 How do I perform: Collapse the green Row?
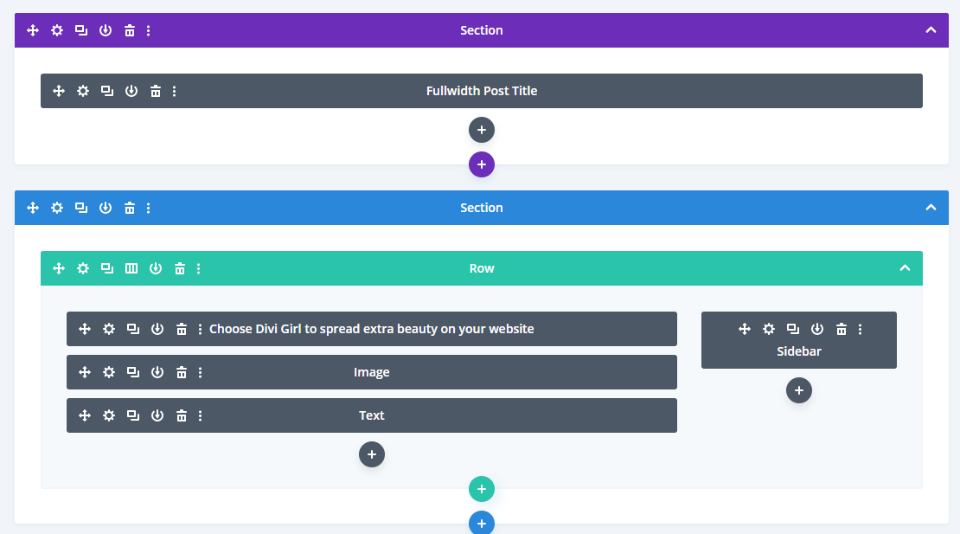(904, 268)
